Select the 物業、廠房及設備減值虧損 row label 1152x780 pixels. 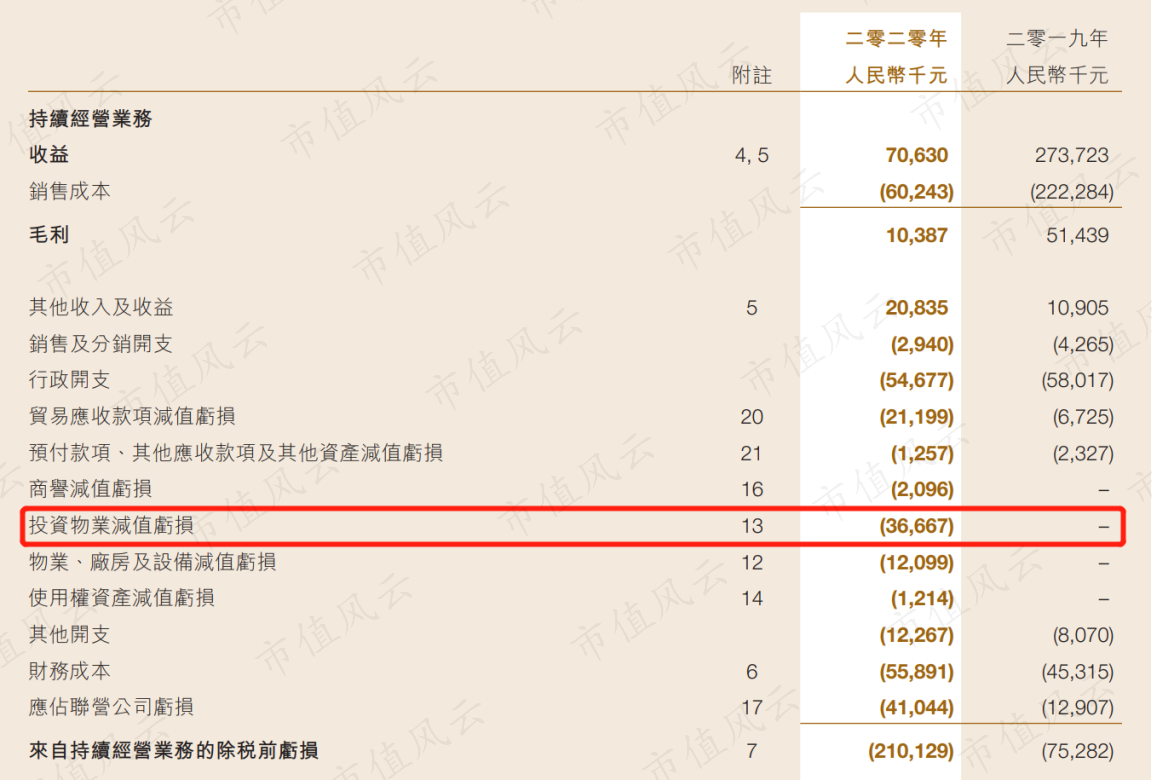tap(152, 562)
